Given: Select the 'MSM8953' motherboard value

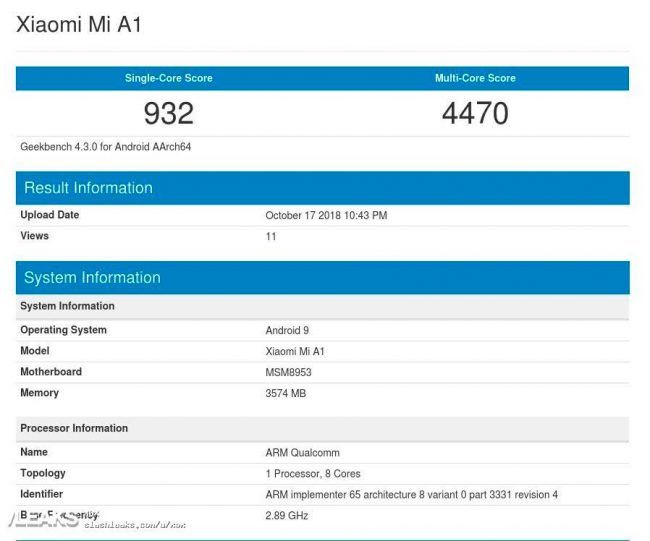Looking at the screenshot, I should [289, 372].
